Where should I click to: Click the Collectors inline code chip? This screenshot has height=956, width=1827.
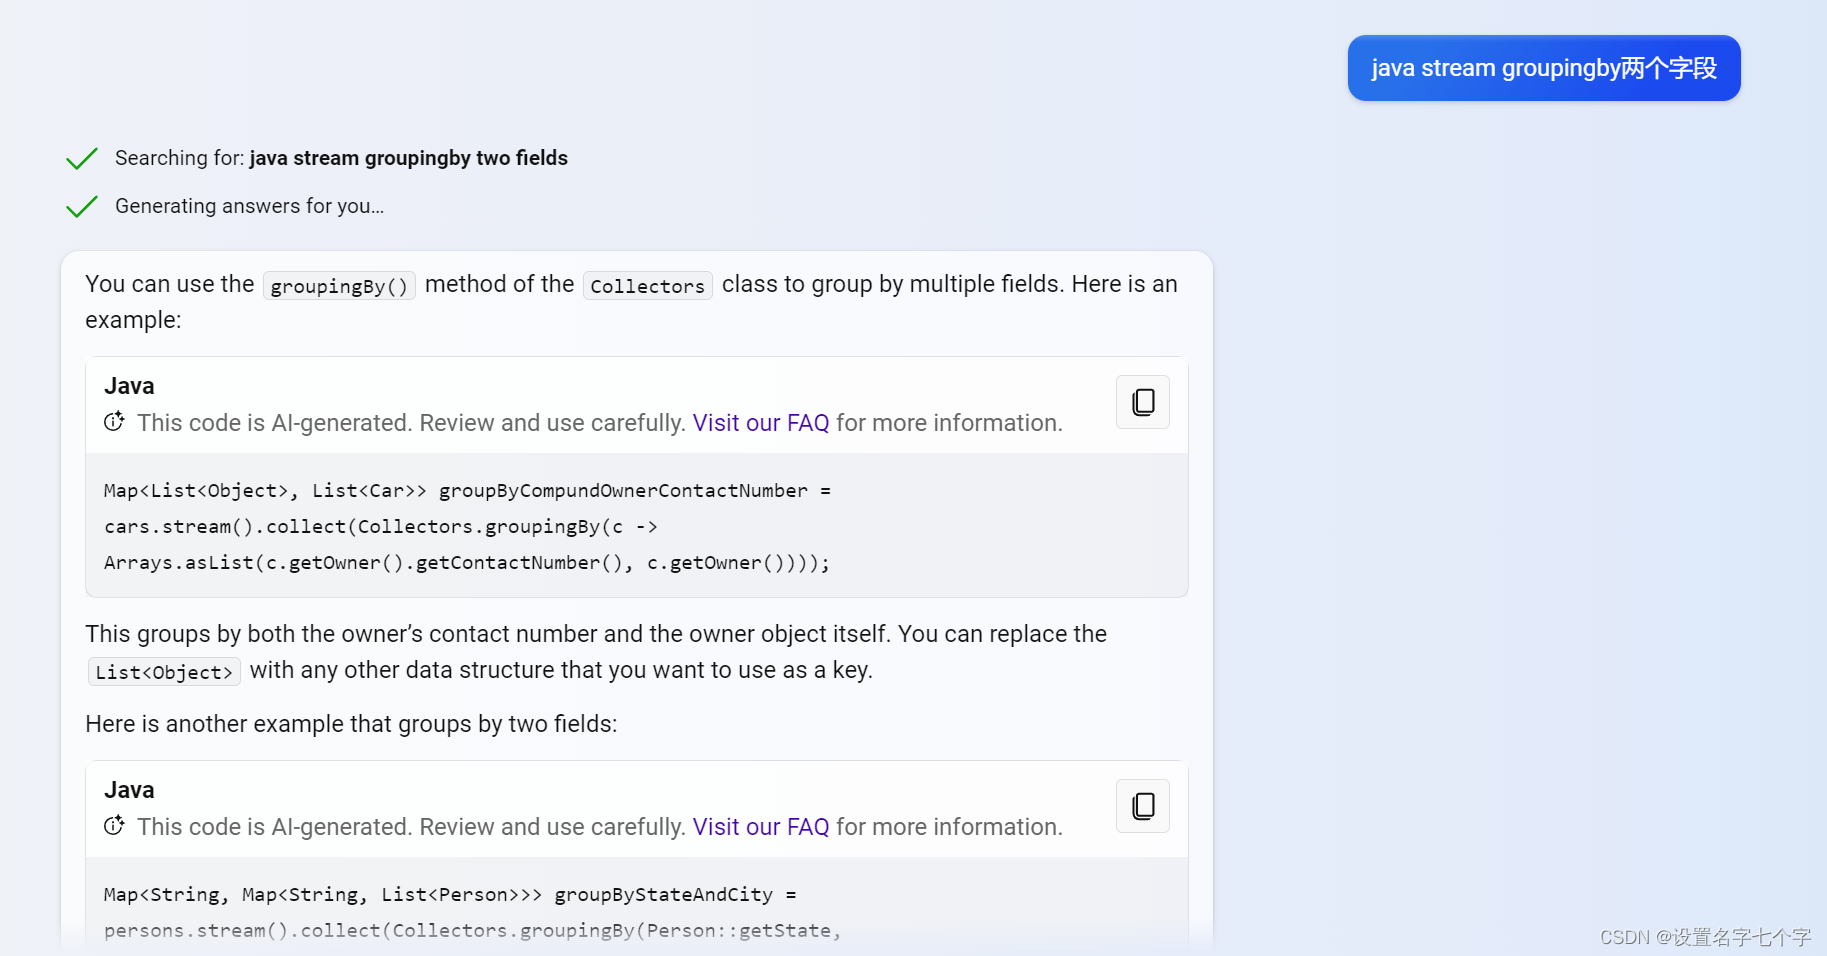coord(647,286)
